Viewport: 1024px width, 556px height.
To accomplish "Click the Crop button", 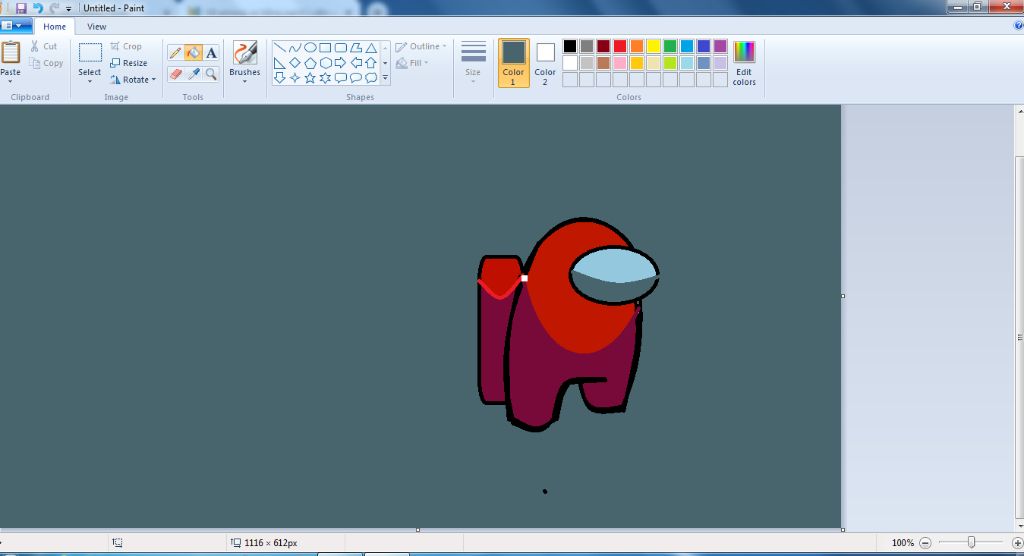I will coord(126,46).
